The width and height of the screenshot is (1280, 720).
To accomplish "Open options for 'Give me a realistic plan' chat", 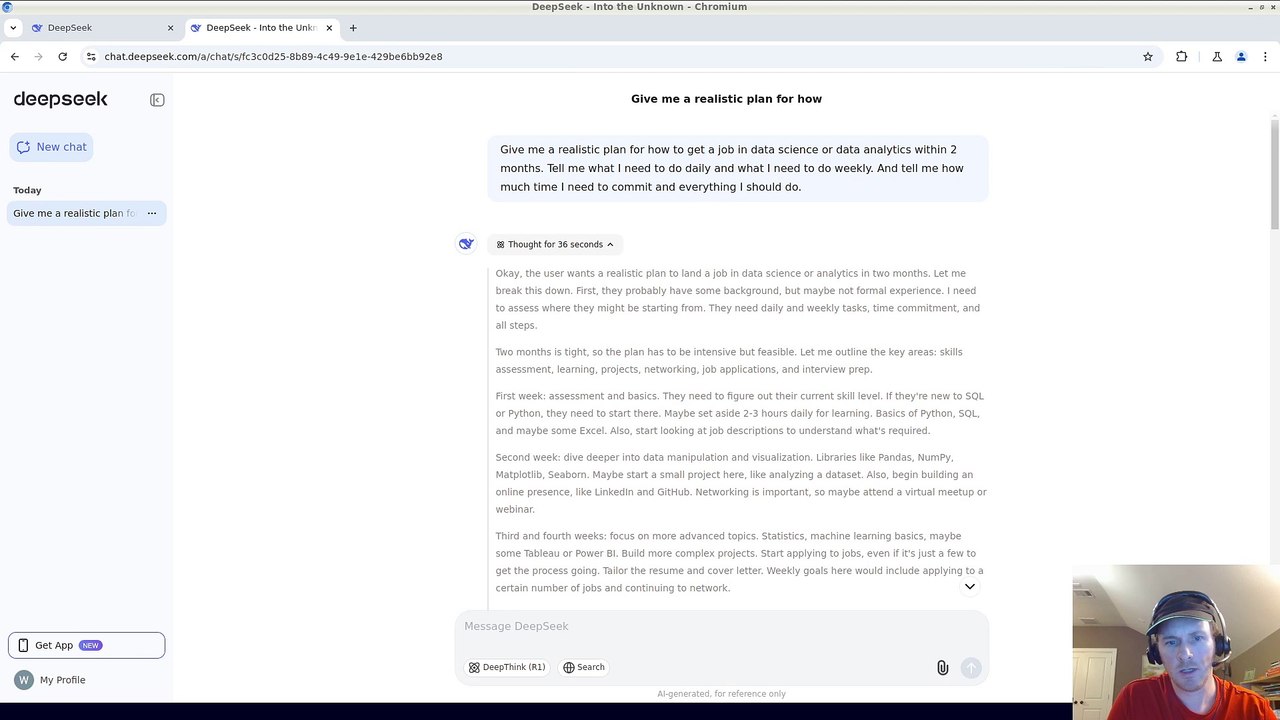I will point(152,213).
